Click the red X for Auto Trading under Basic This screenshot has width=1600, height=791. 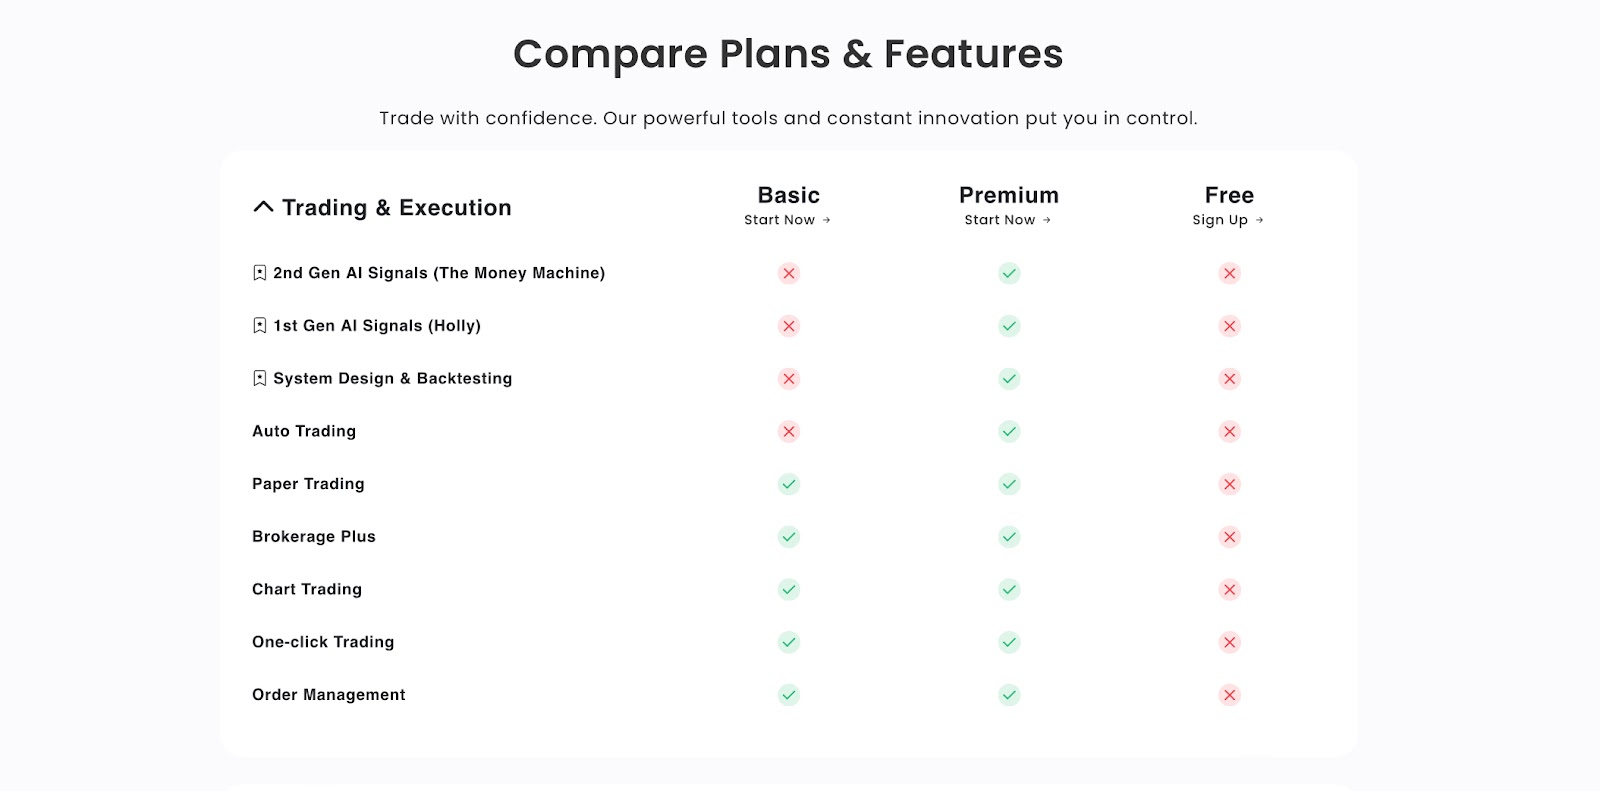pos(789,431)
